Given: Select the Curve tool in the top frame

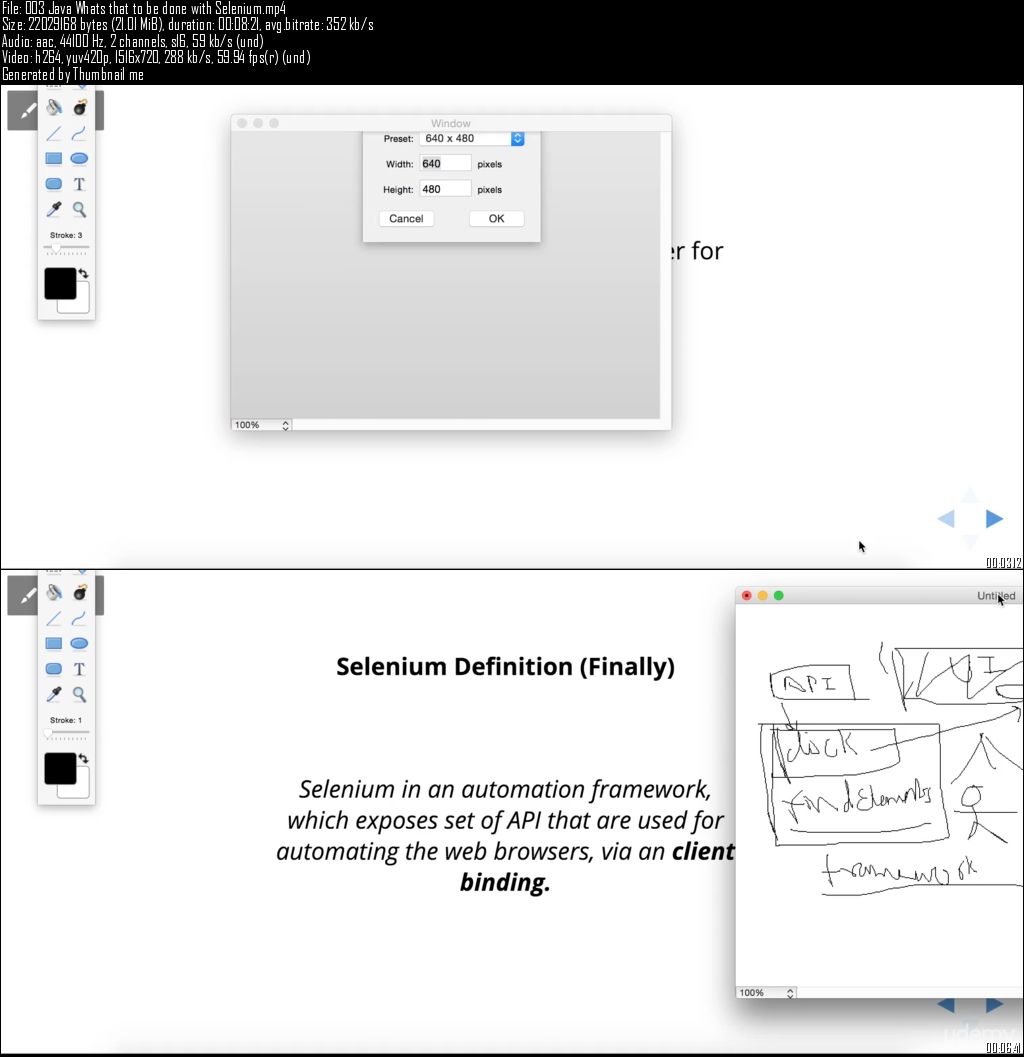Looking at the screenshot, I should 80,133.
